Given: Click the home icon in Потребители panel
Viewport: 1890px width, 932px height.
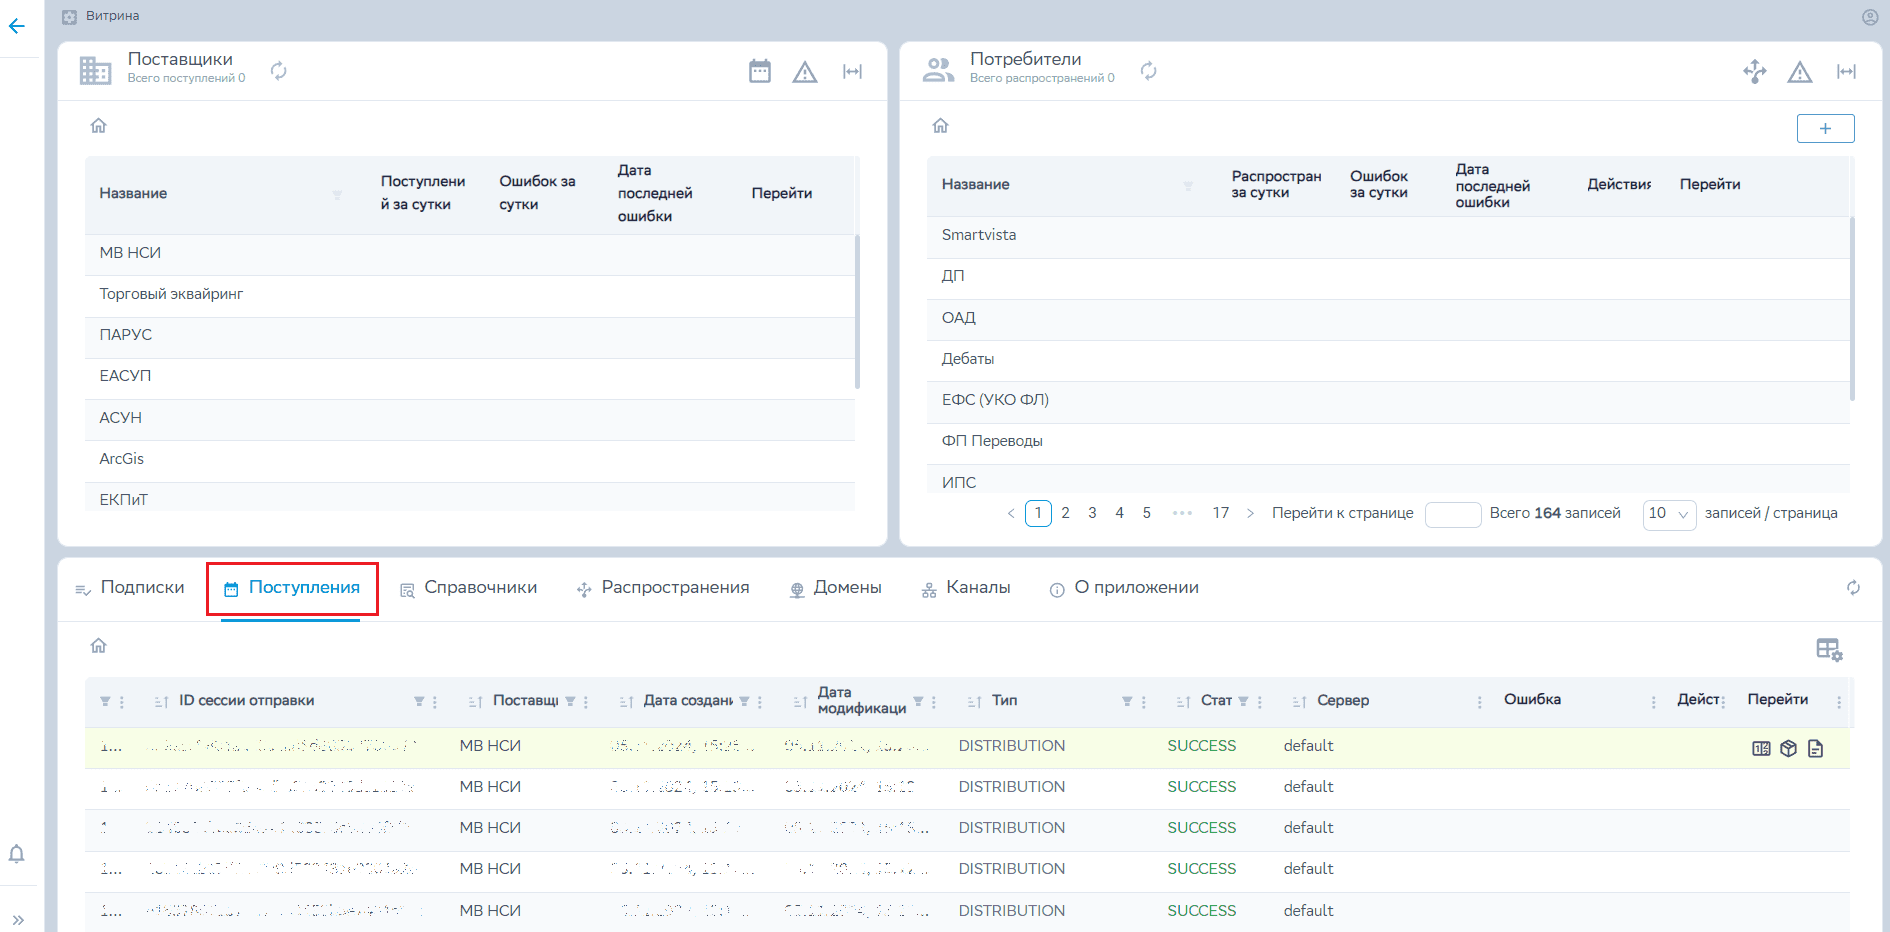Looking at the screenshot, I should point(940,126).
